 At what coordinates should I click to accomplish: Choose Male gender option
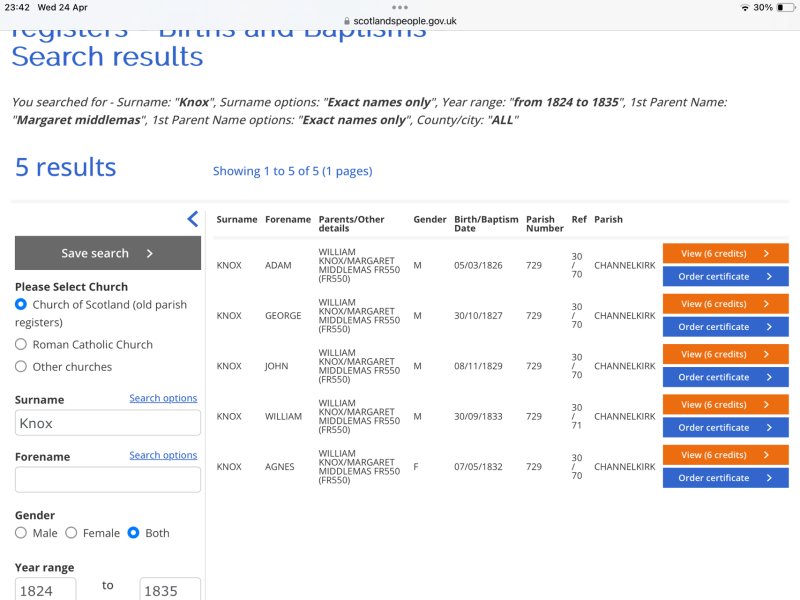tap(21, 533)
